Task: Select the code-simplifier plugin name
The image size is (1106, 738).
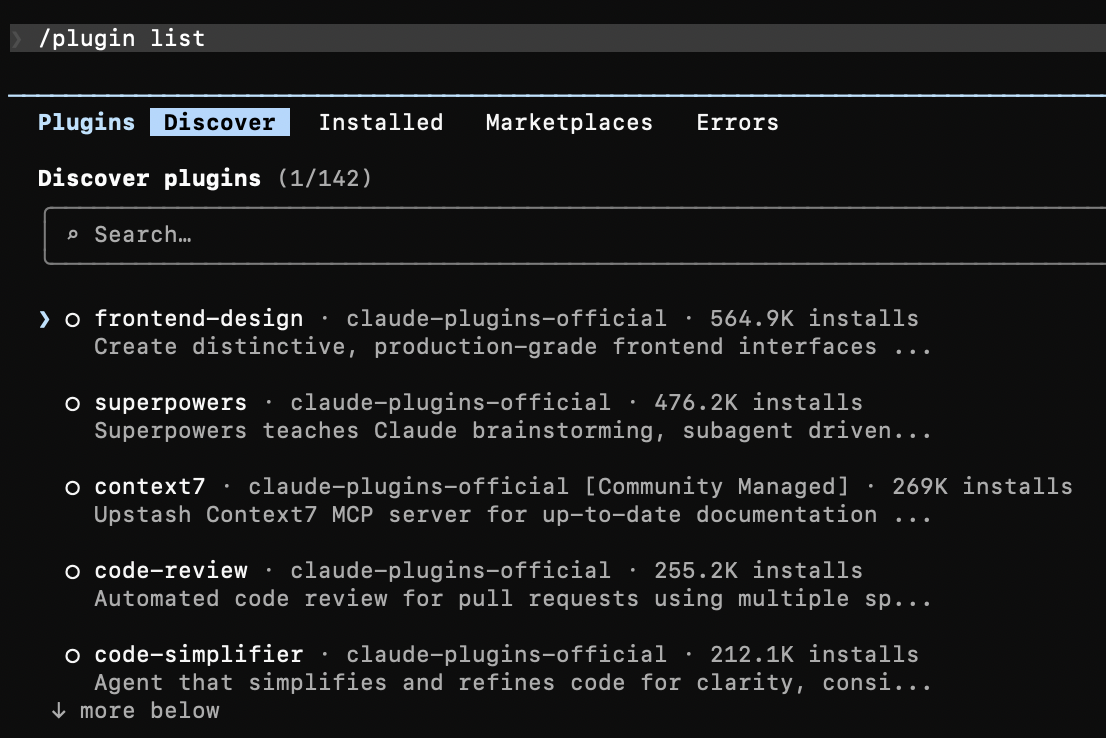Action: tap(199, 655)
